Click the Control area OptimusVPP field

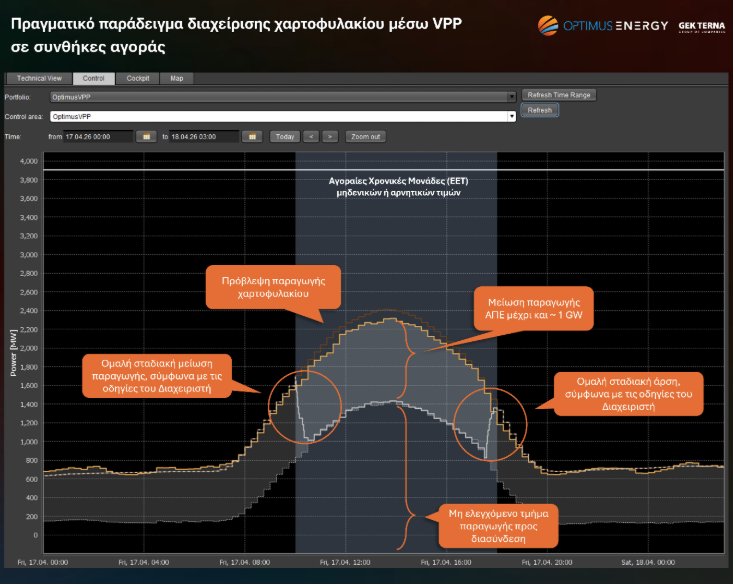click(x=283, y=116)
